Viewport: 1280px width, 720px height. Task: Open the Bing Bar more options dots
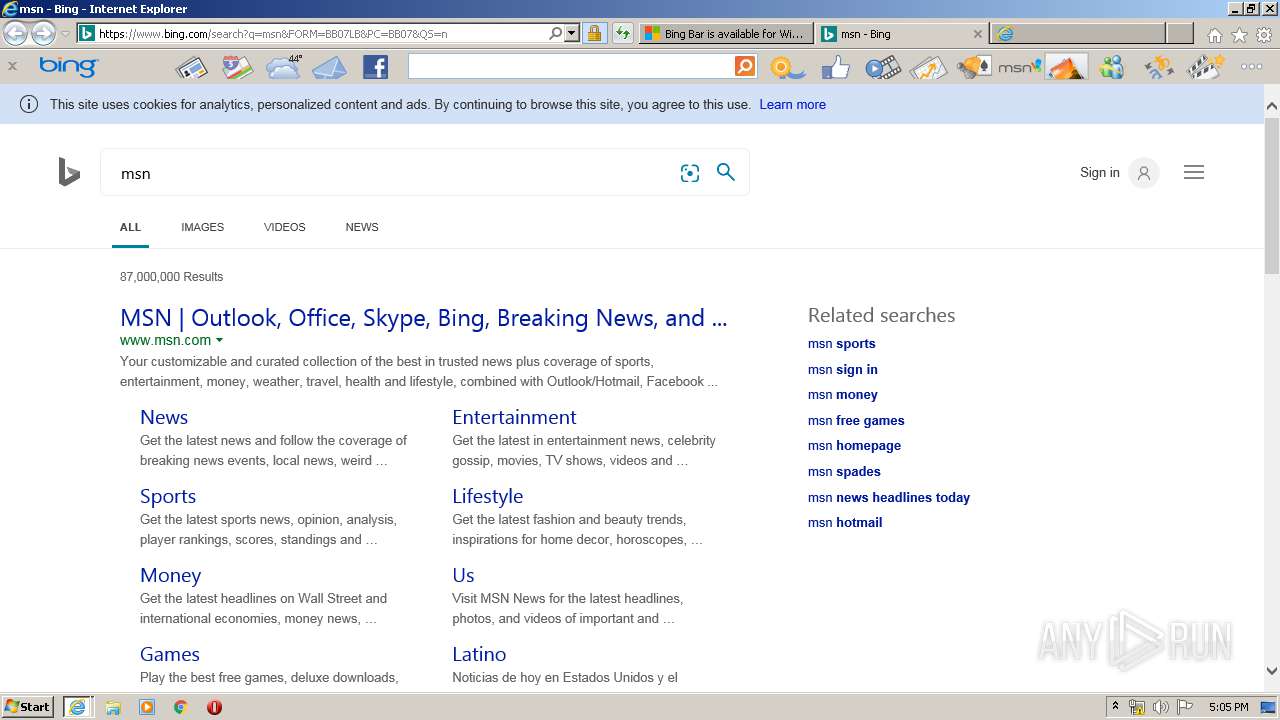(1251, 67)
